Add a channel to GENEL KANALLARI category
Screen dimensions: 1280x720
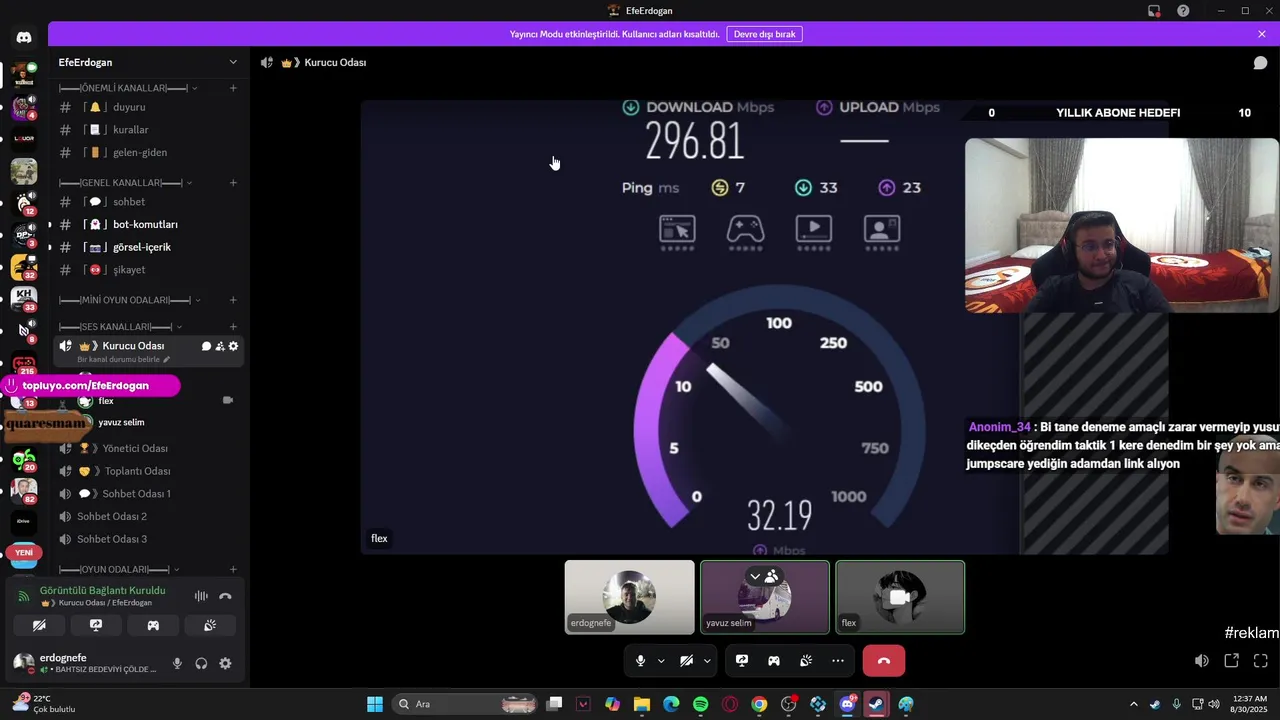click(x=233, y=183)
